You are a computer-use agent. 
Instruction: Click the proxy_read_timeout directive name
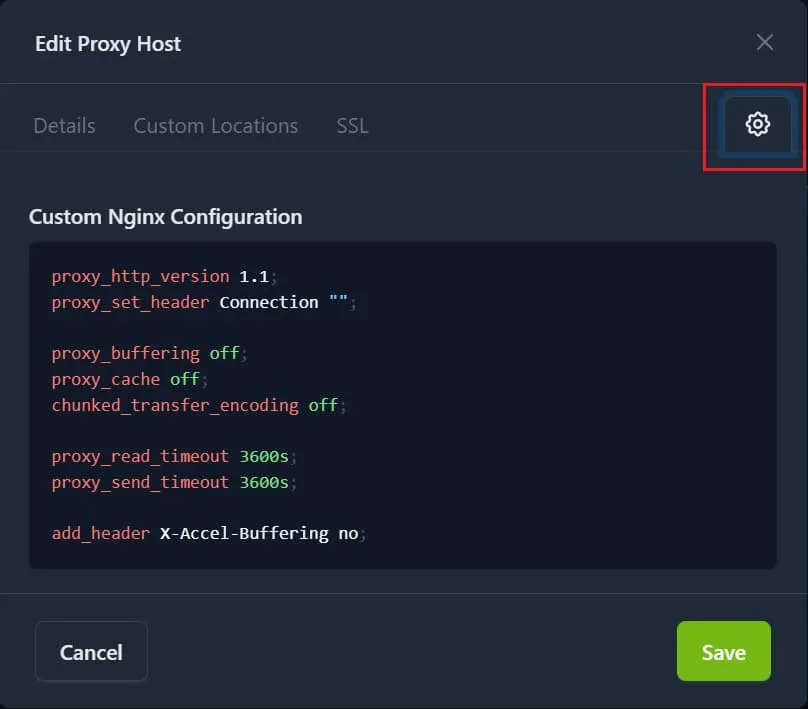tap(140, 456)
